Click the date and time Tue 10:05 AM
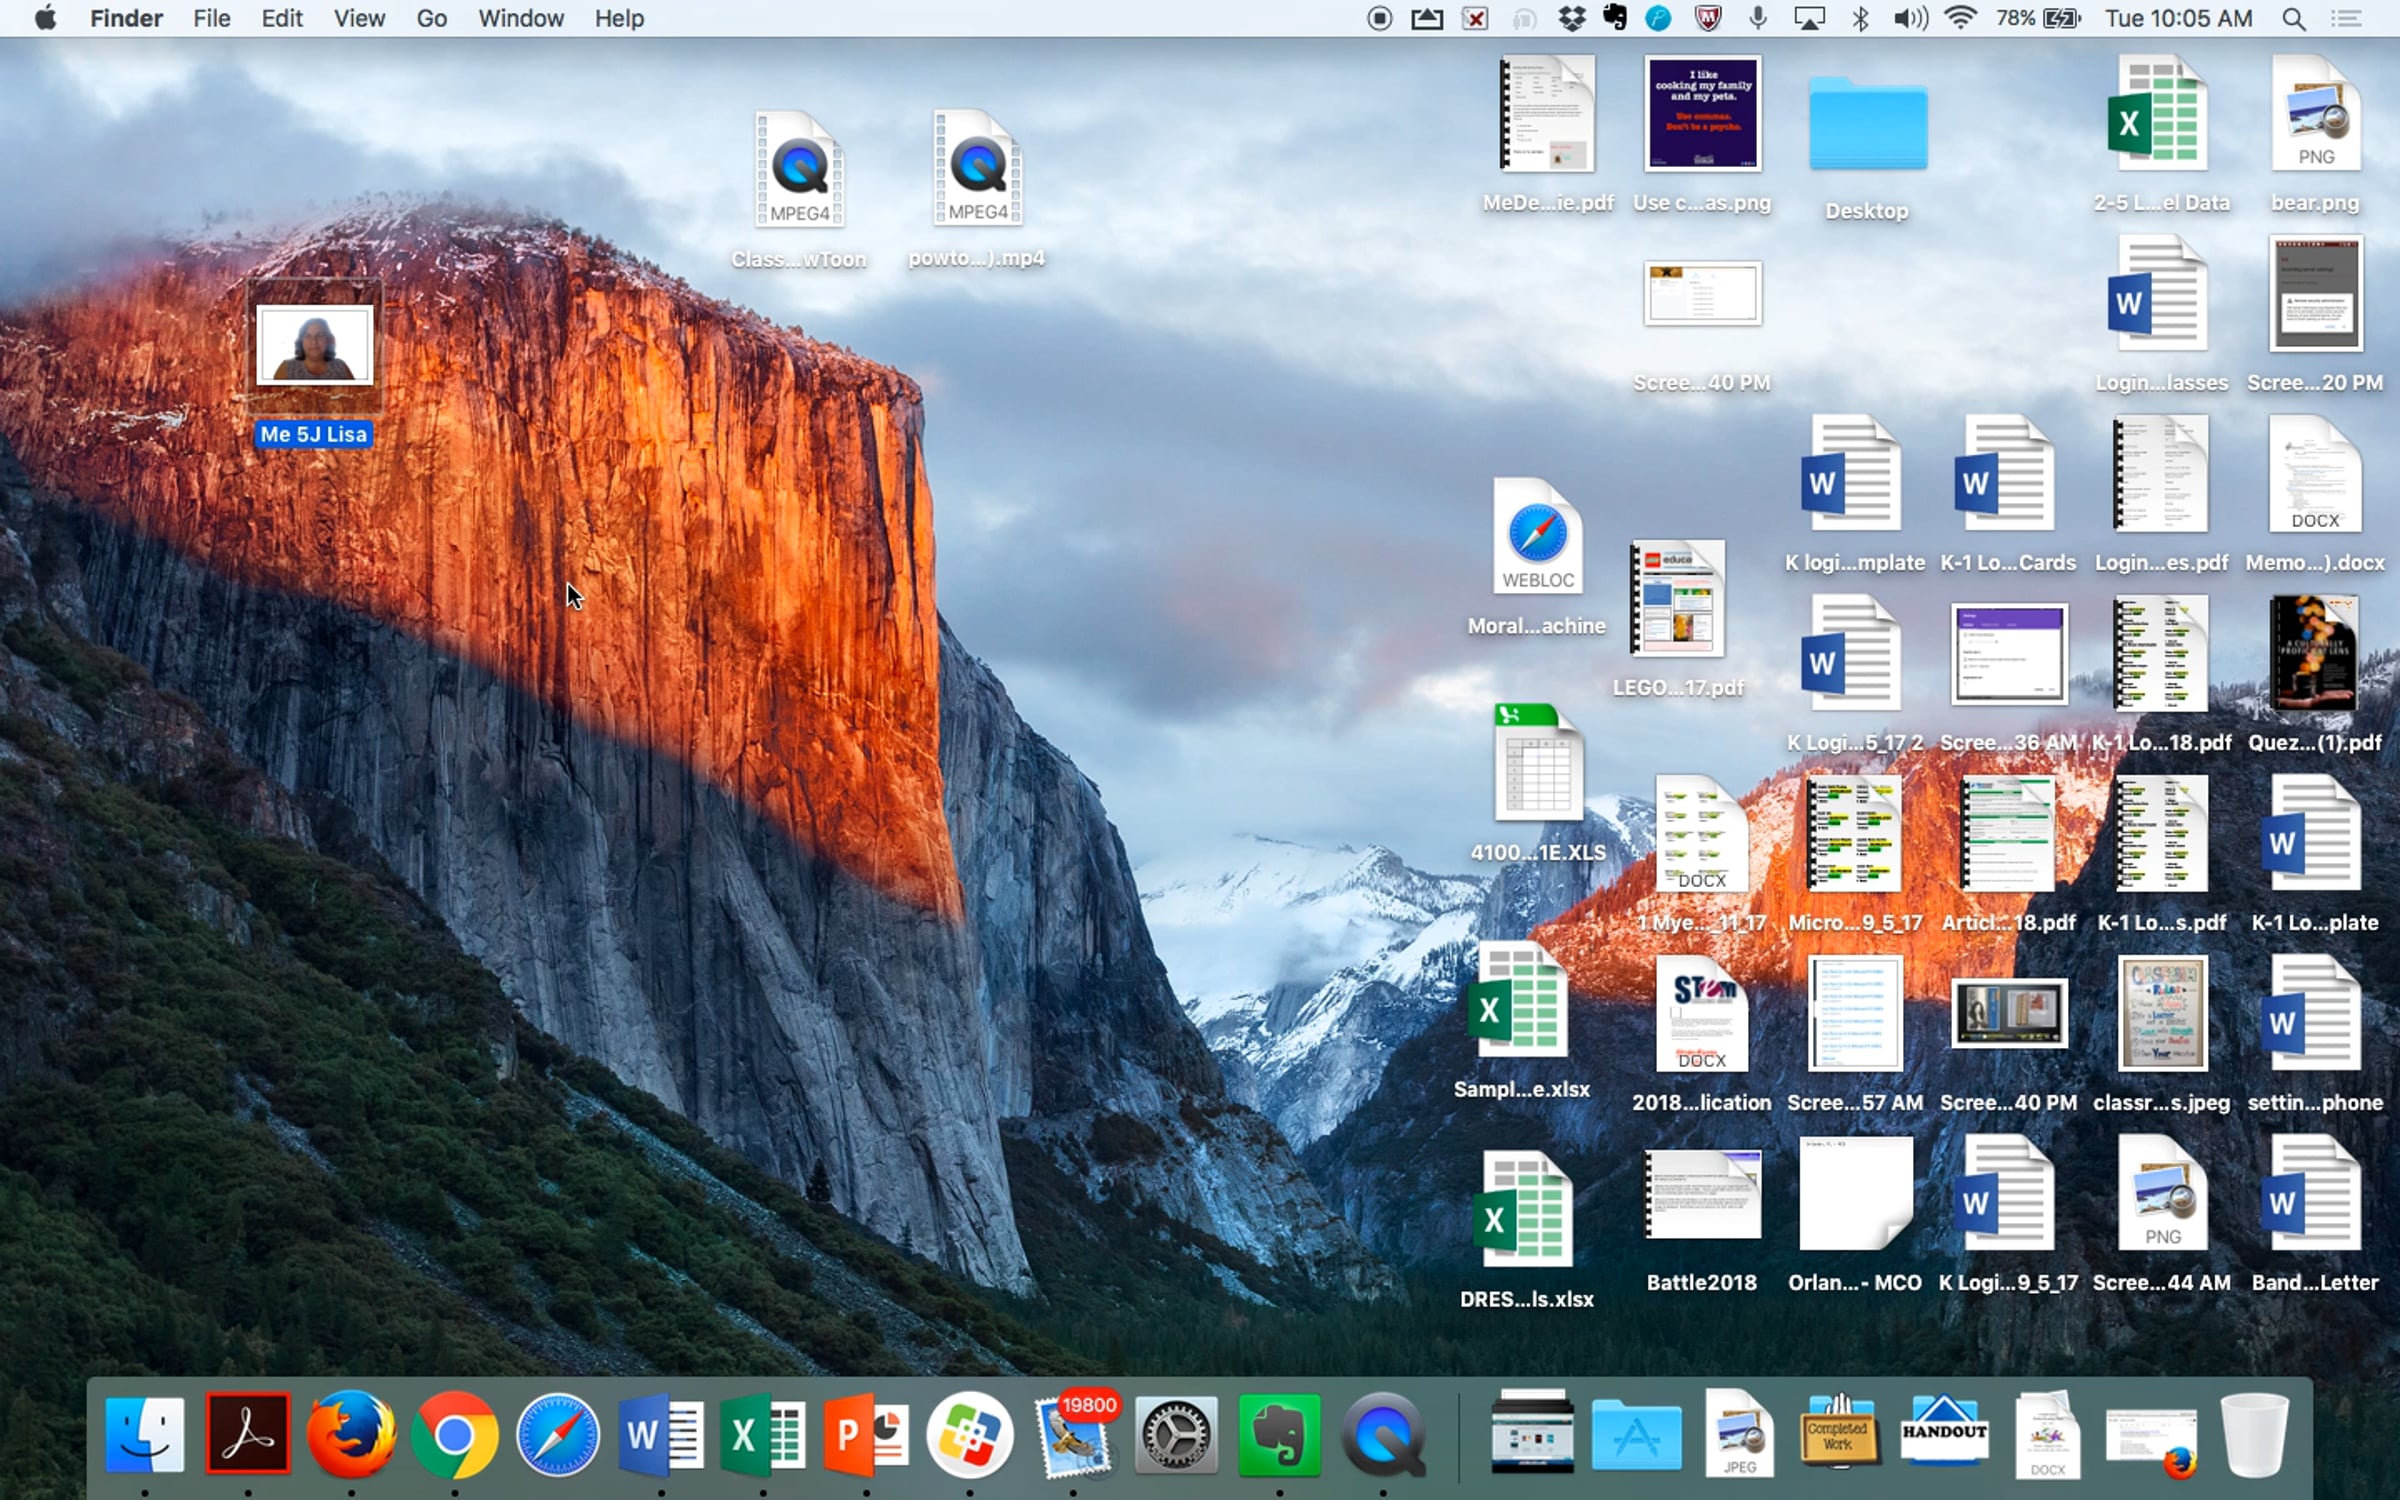 [x=2179, y=18]
